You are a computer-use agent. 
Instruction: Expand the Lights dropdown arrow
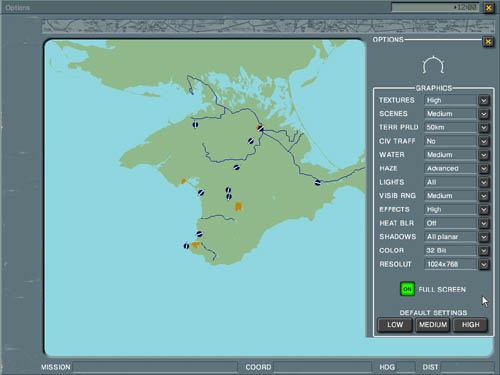coord(484,182)
